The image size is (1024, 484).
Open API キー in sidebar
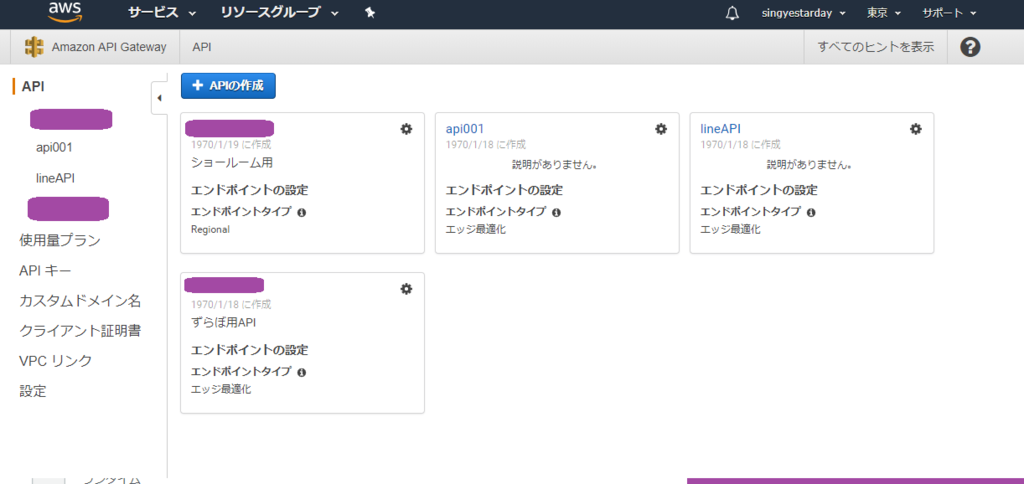tap(45, 270)
